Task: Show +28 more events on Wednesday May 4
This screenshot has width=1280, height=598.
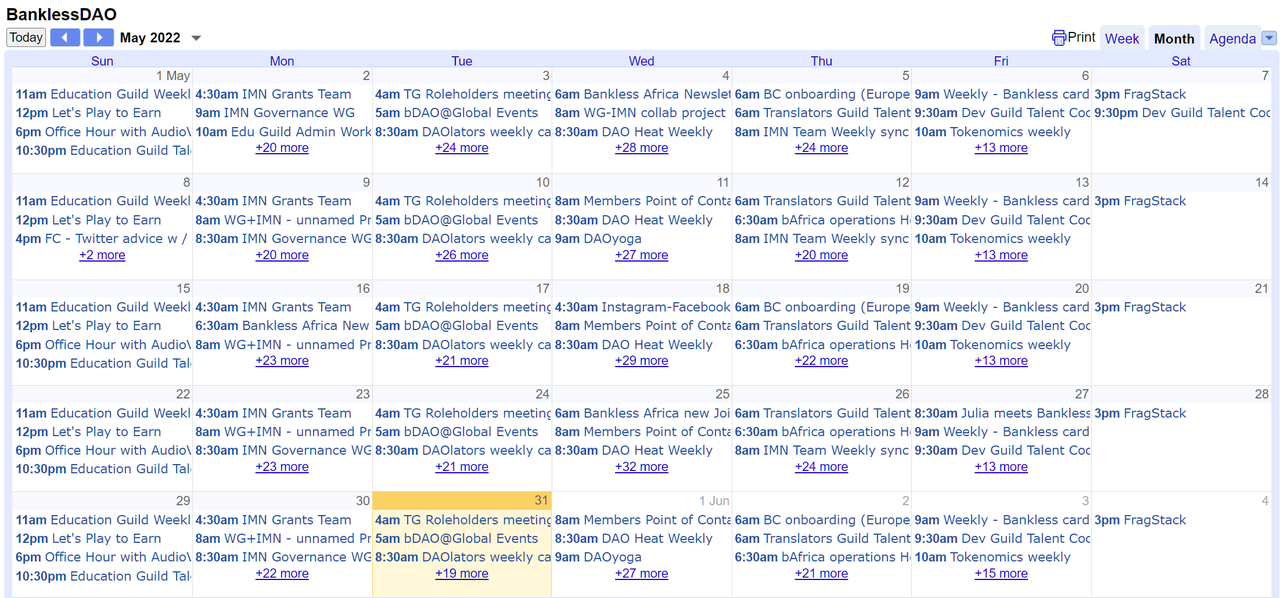Action: pos(641,148)
